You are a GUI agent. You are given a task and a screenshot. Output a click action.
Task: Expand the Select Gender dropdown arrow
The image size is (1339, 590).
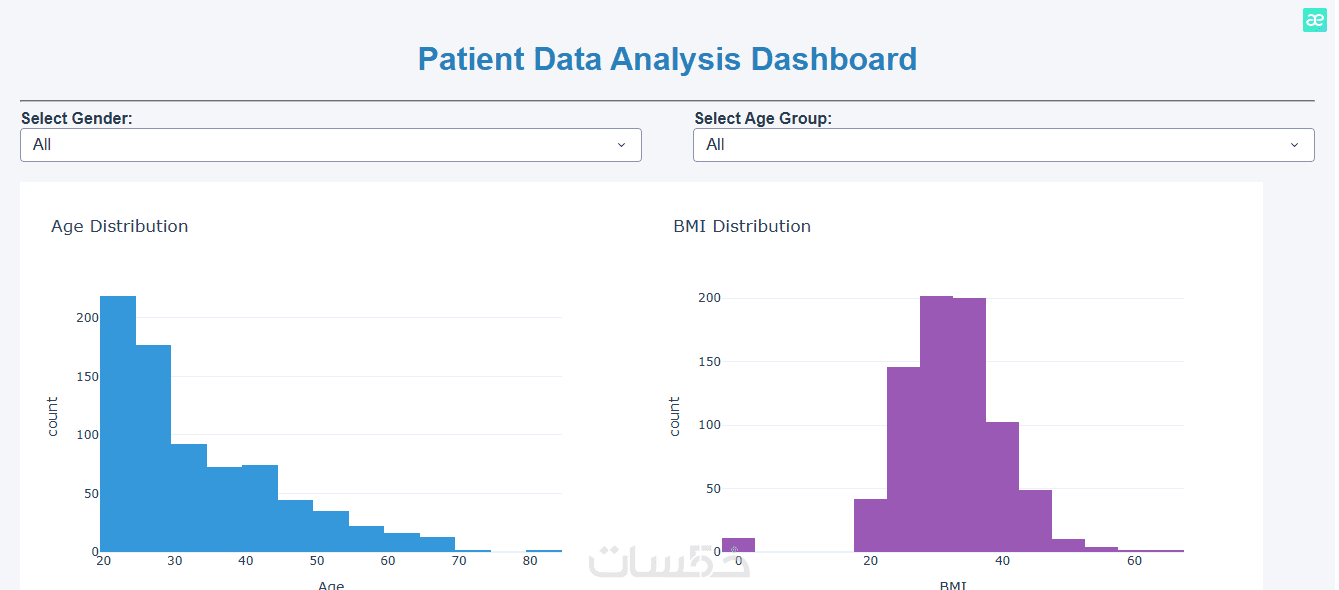point(621,145)
